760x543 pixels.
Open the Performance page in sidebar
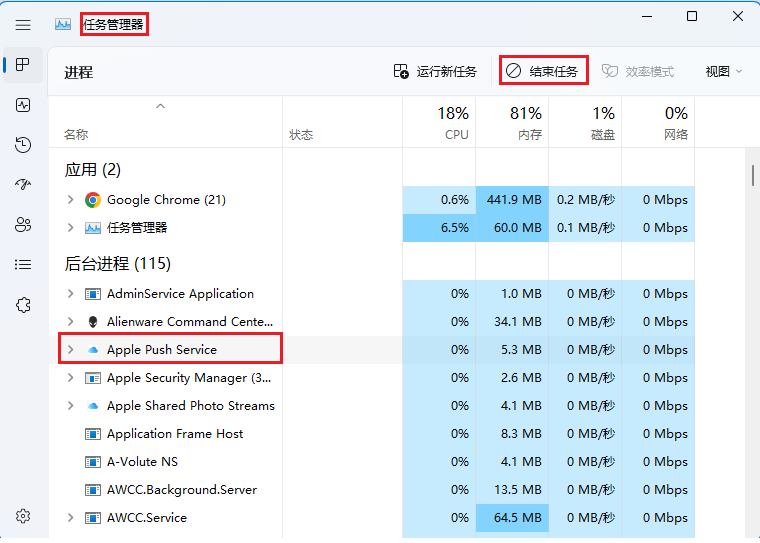[x=23, y=105]
